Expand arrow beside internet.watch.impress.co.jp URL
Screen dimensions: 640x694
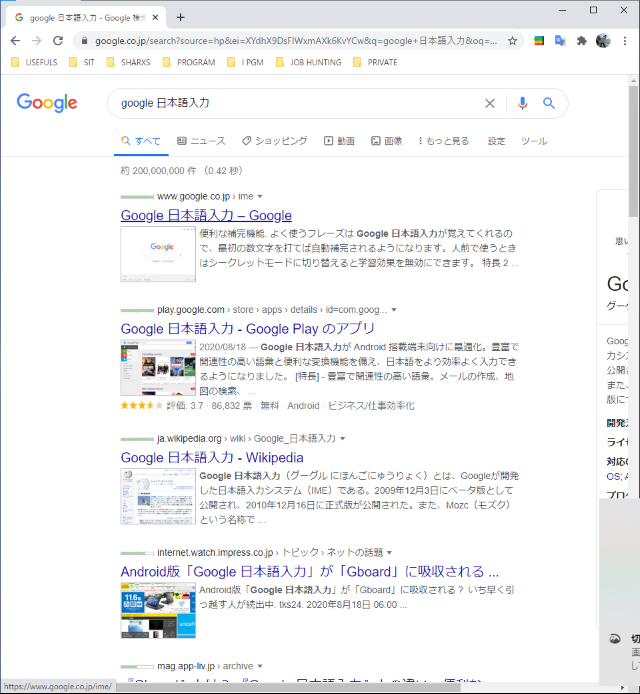point(389,552)
